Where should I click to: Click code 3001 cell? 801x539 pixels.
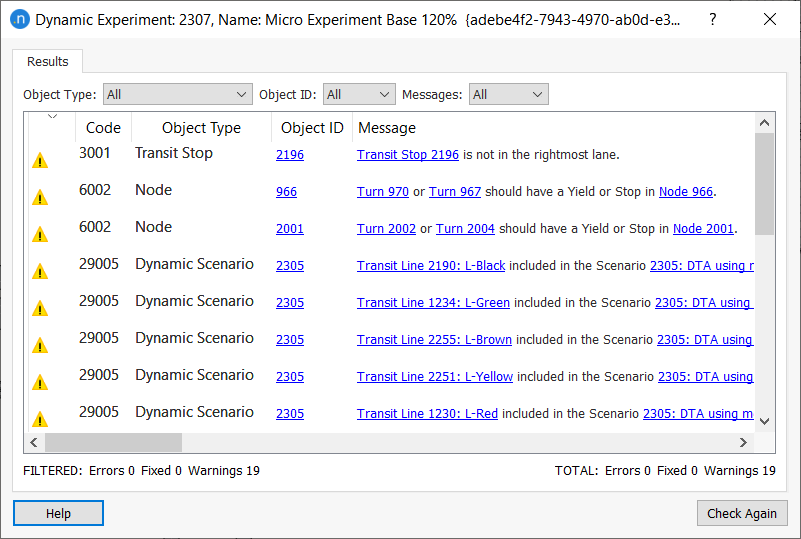pyautogui.click(x=95, y=153)
